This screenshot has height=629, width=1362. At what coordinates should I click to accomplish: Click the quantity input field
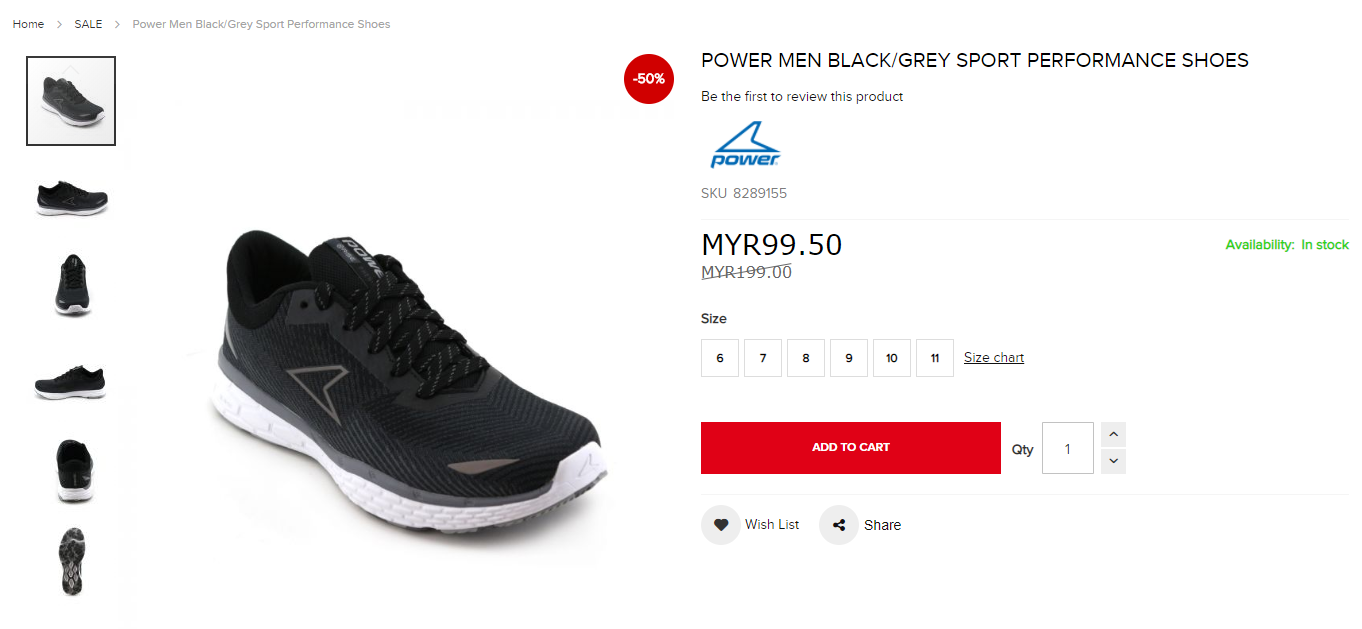[x=1068, y=448]
